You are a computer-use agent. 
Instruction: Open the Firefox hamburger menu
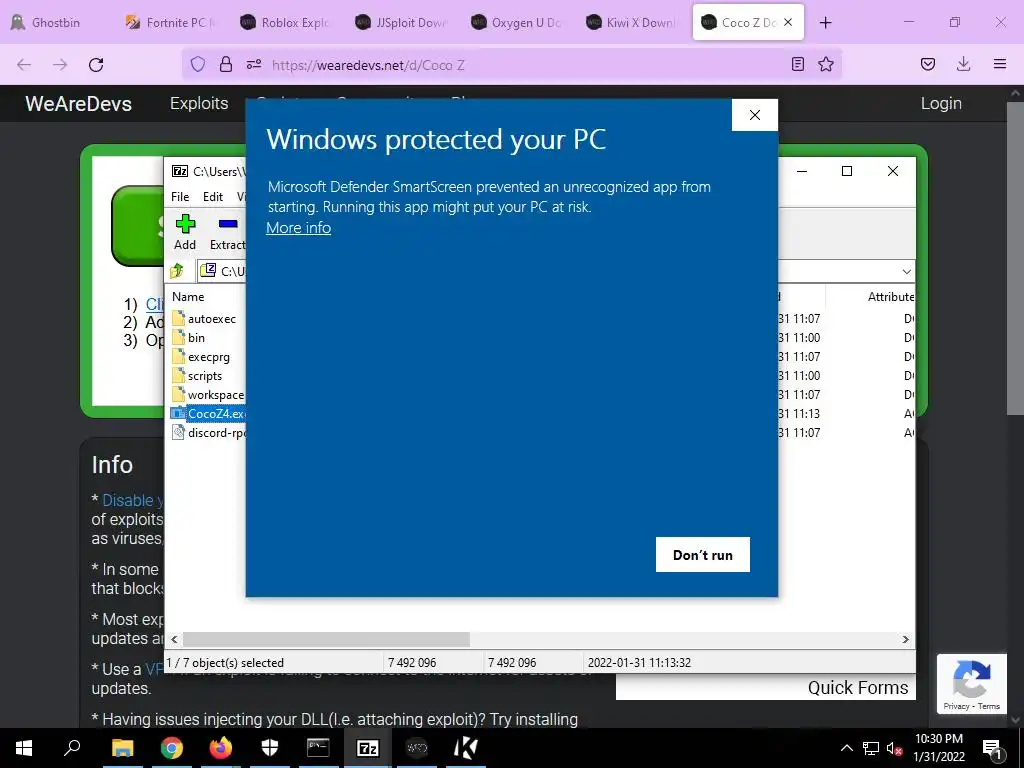[1000, 64]
